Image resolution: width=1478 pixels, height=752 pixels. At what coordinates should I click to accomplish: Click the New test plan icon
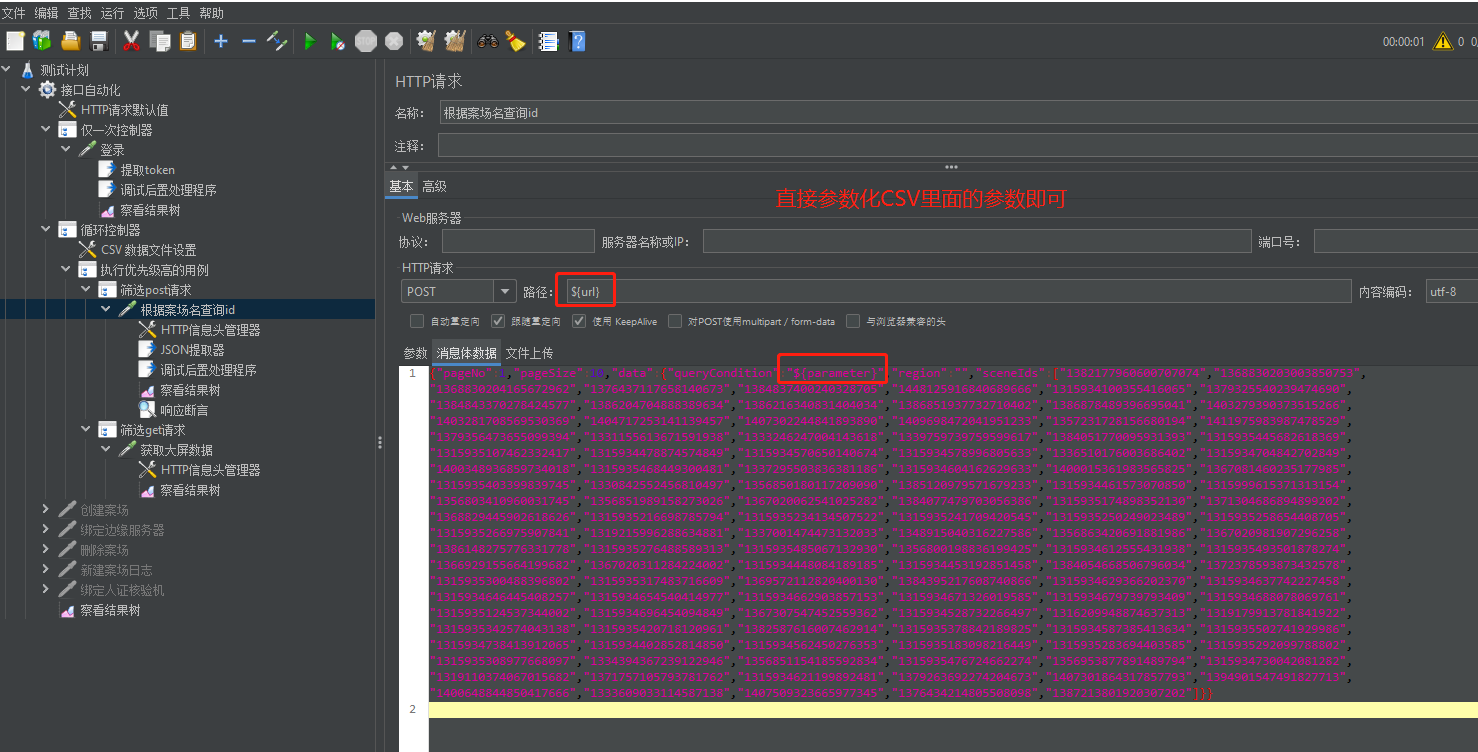pos(15,41)
